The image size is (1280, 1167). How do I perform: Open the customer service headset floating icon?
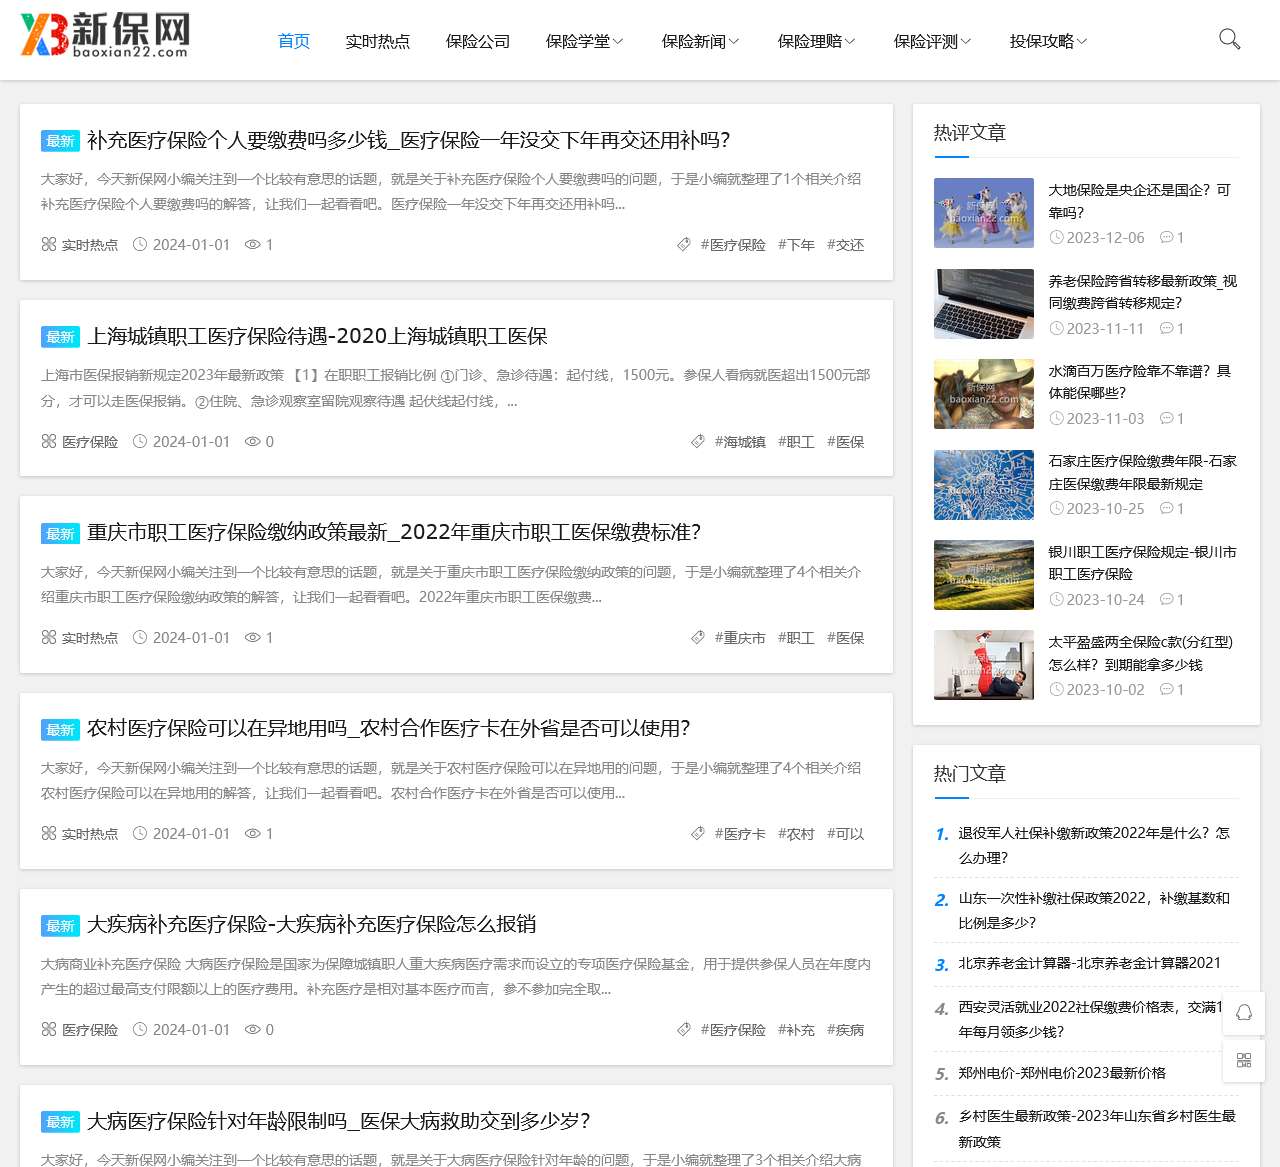click(1244, 1012)
